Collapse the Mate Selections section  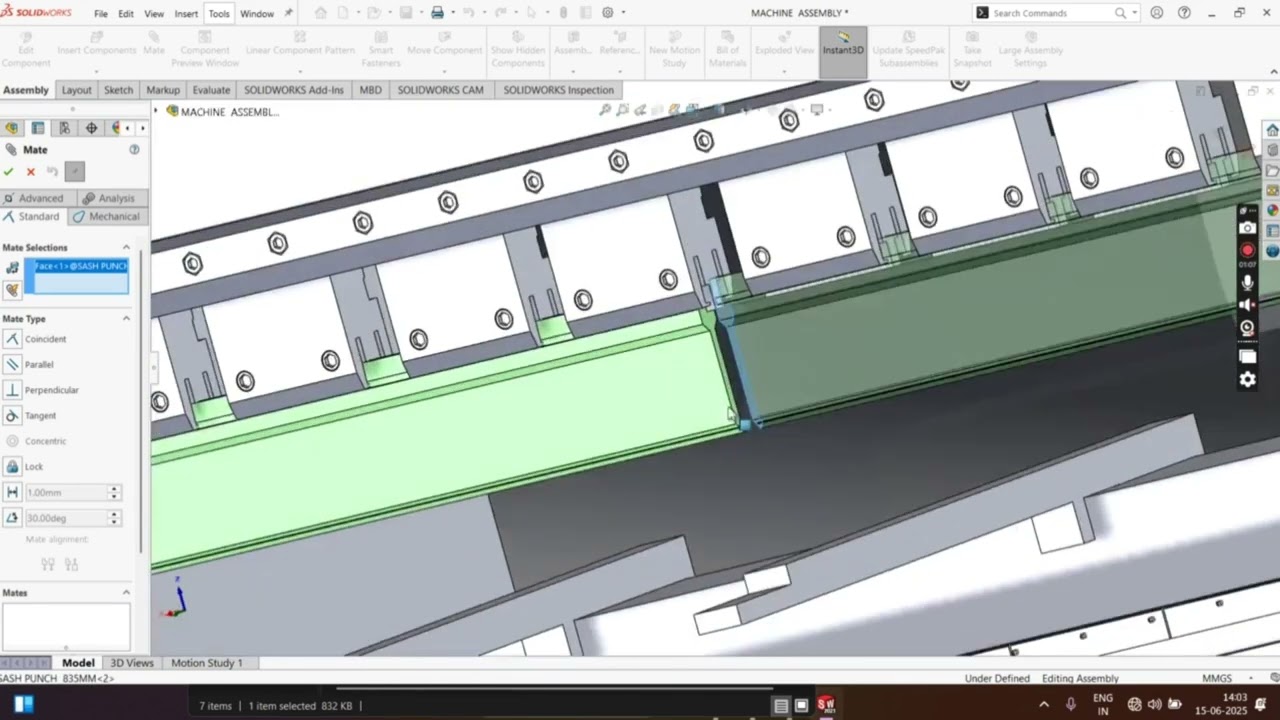126,247
